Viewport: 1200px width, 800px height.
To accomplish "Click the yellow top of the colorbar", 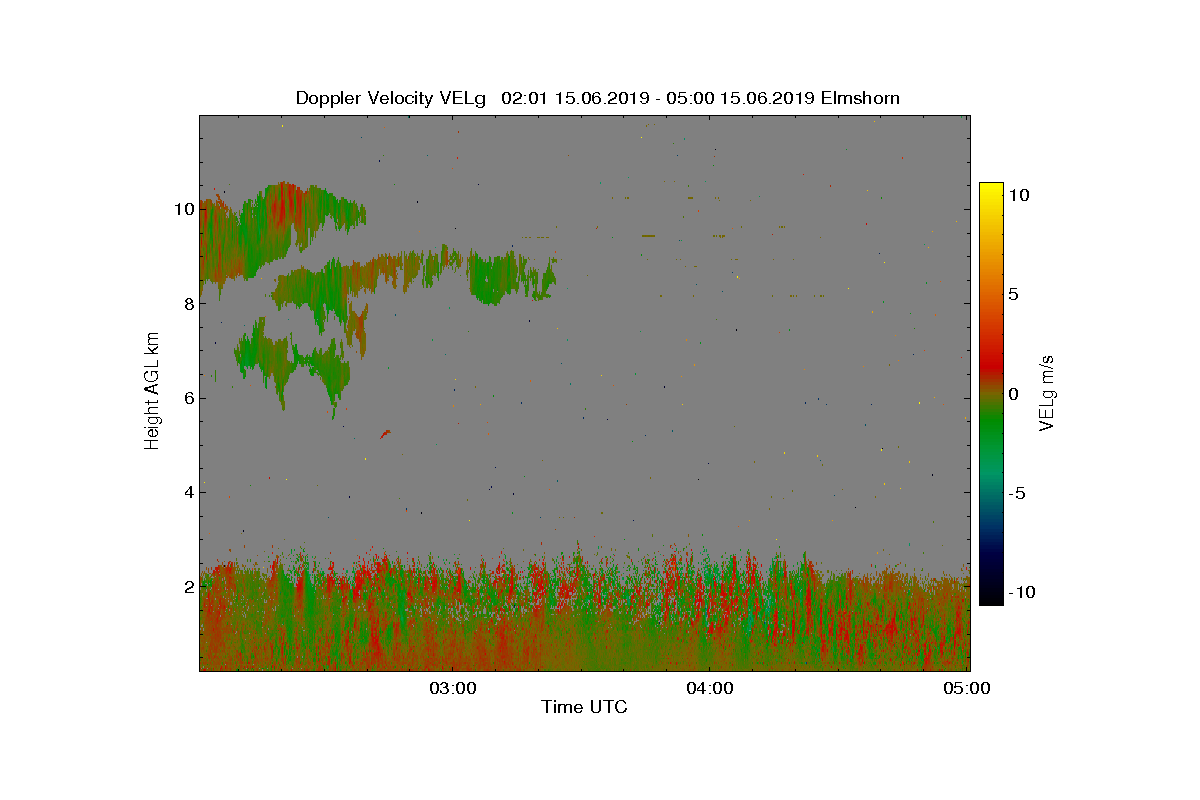I will (x=991, y=190).
